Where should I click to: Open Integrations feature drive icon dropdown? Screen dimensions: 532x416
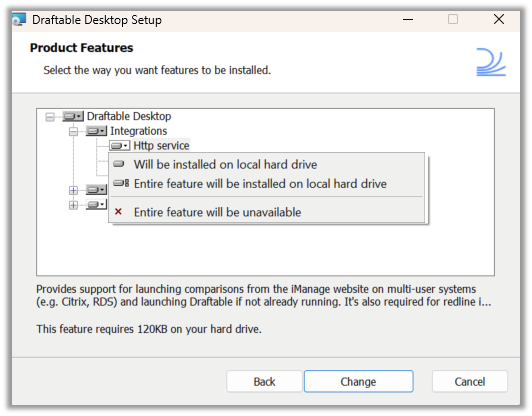click(x=96, y=131)
